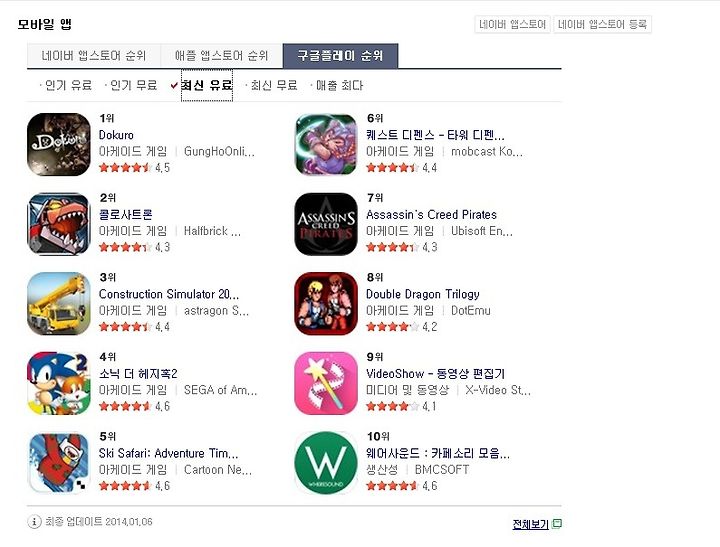The image size is (720, 547).
Task: Open the Double Dragon Trilogy title link
Action: pyautogui.click(x=422, y=294)
